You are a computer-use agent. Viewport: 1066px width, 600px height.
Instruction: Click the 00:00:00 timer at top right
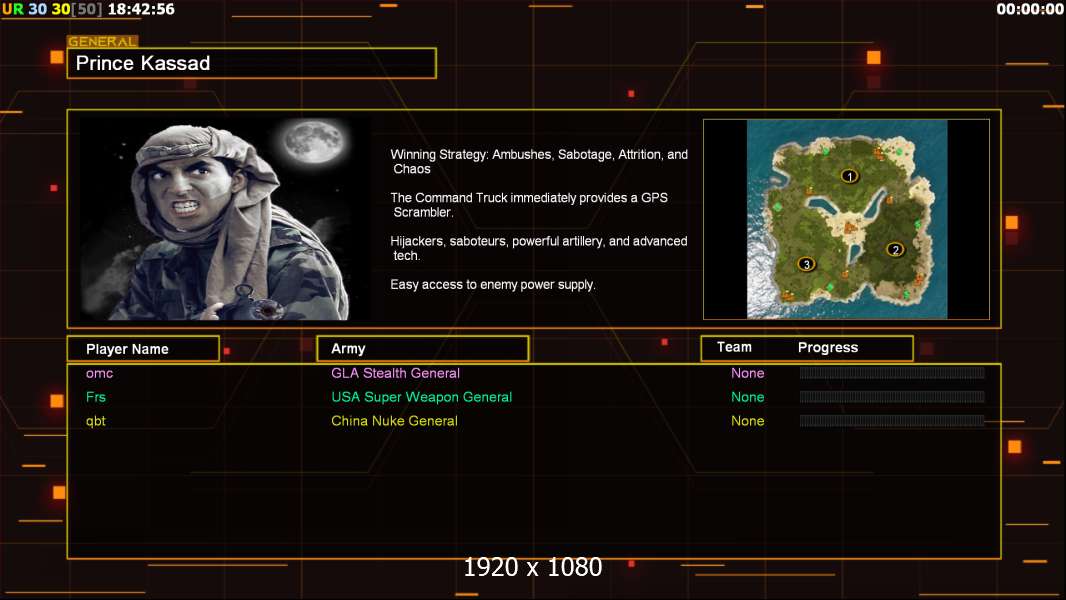(1029, 9)
